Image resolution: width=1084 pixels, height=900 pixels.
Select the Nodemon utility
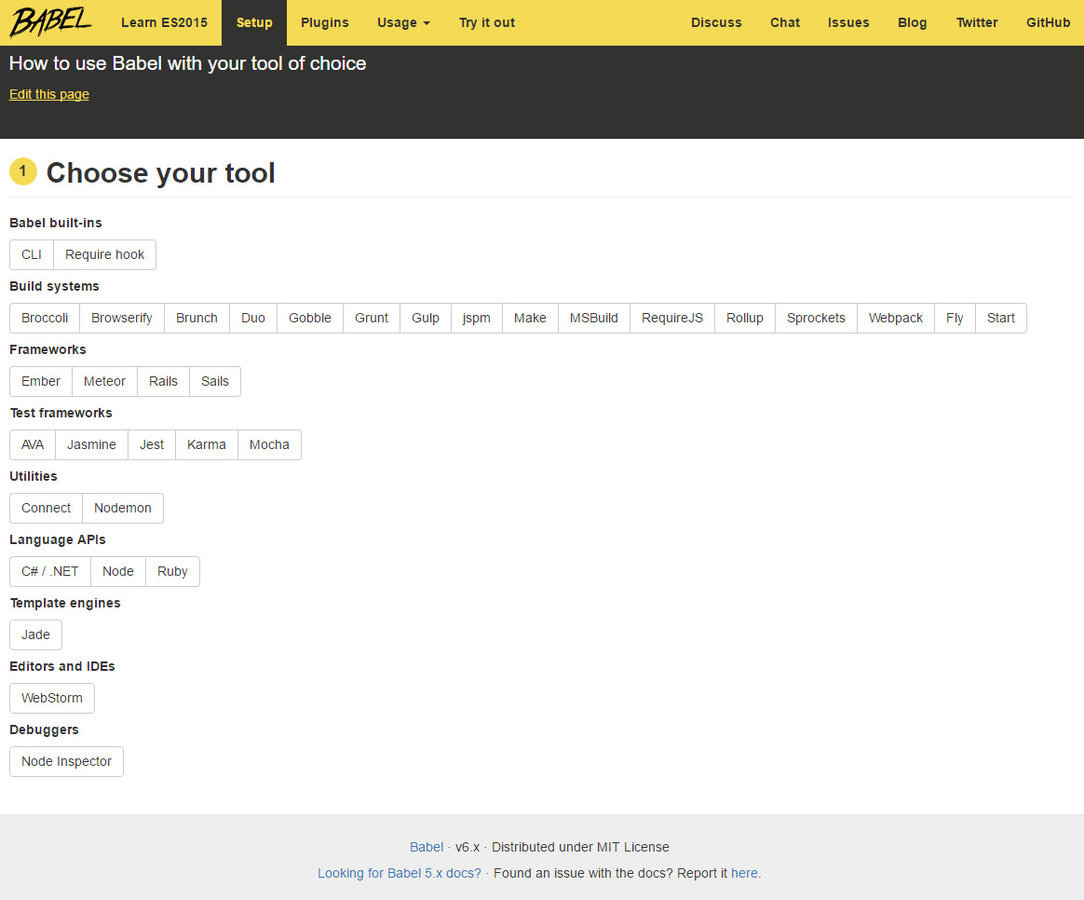pos(122,508)
